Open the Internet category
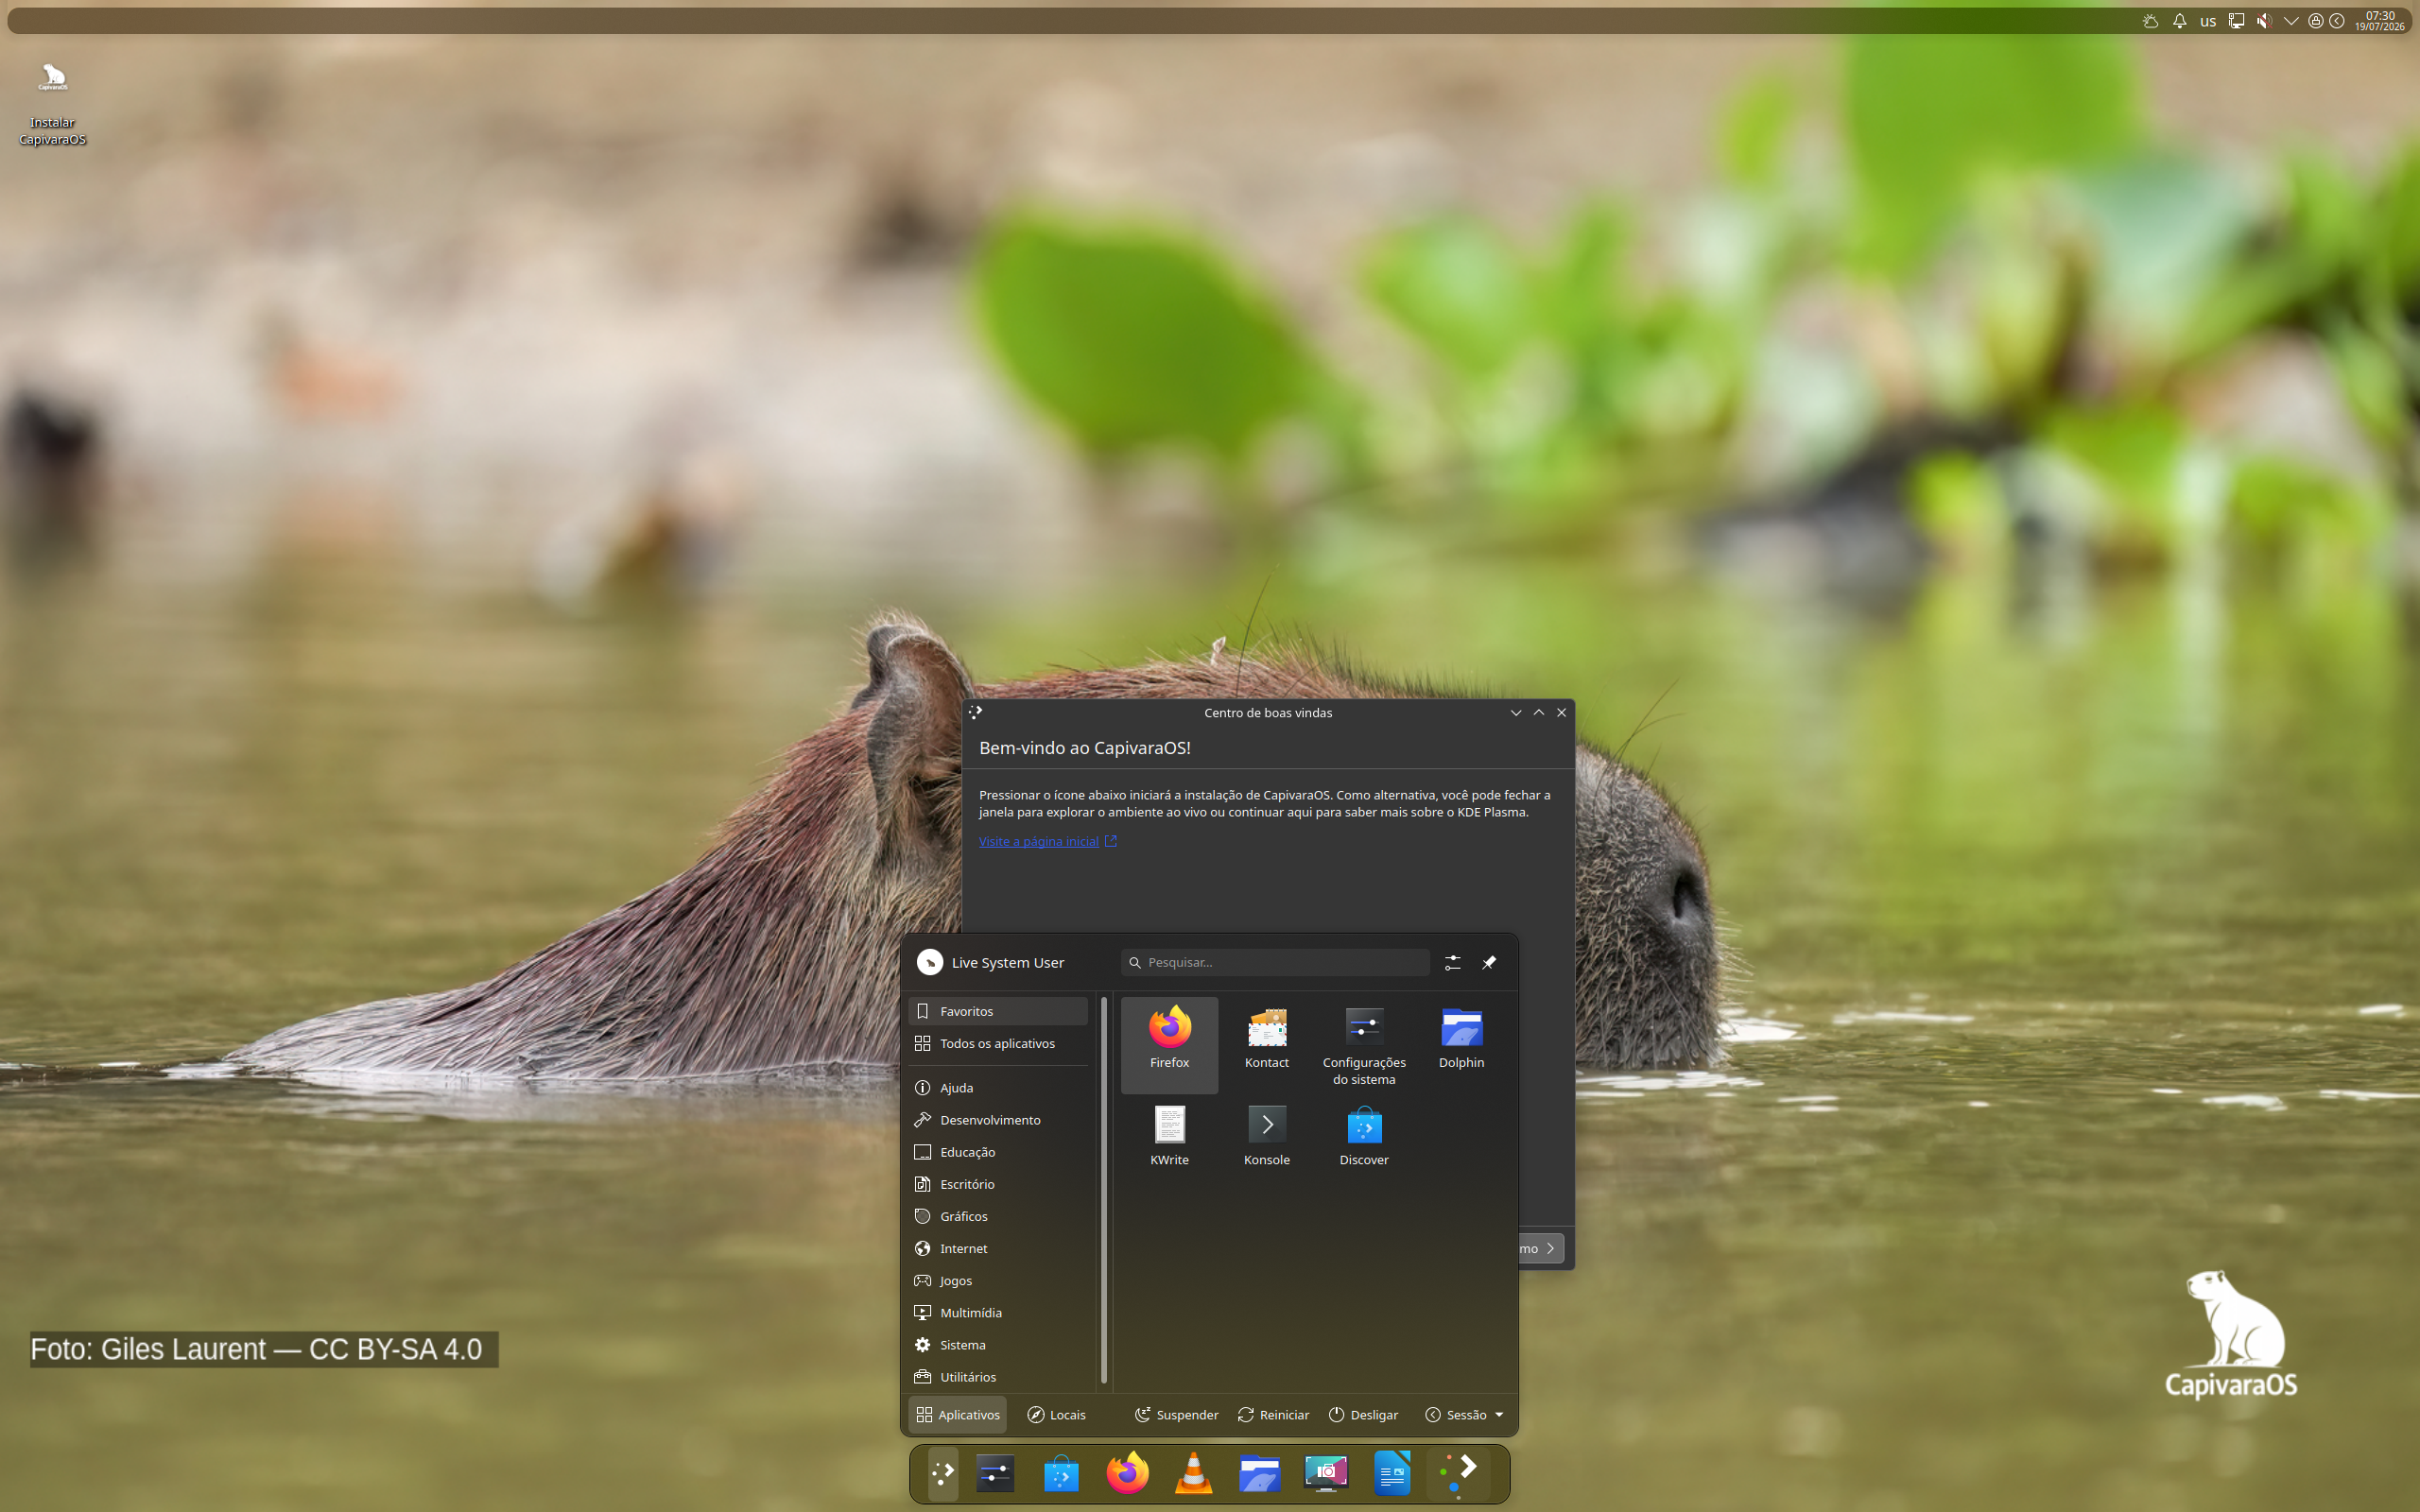 997,1248
